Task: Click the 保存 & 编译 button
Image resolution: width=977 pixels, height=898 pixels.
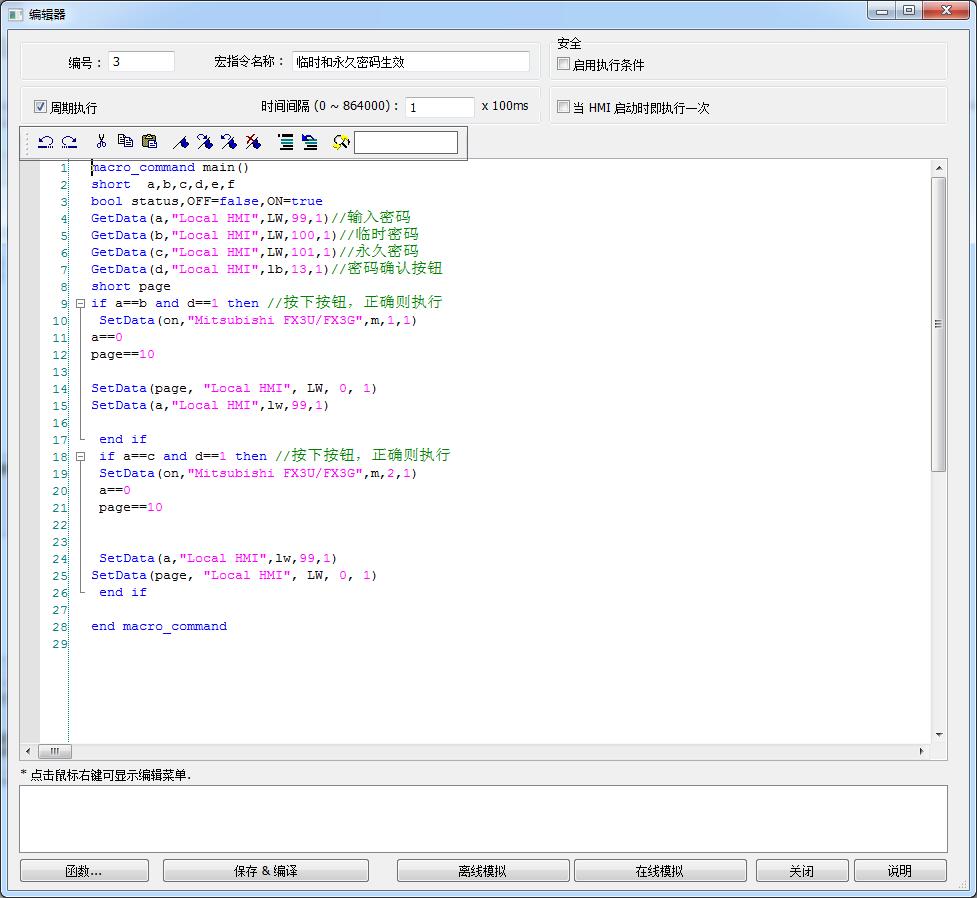Action: (x=265, y=871)
